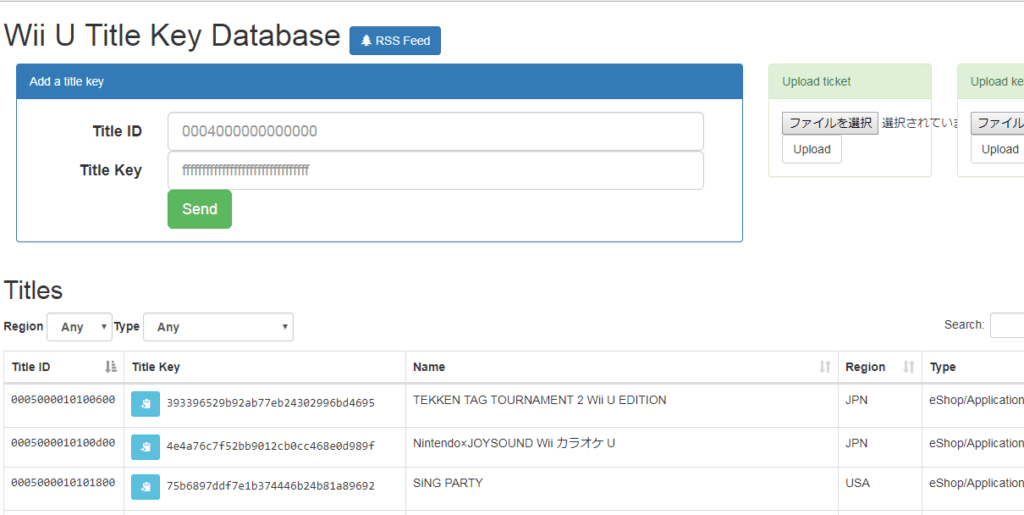1024x515 pixels.
Task: Choose a file in Upload ticket panel
Action: click(830, 123)
